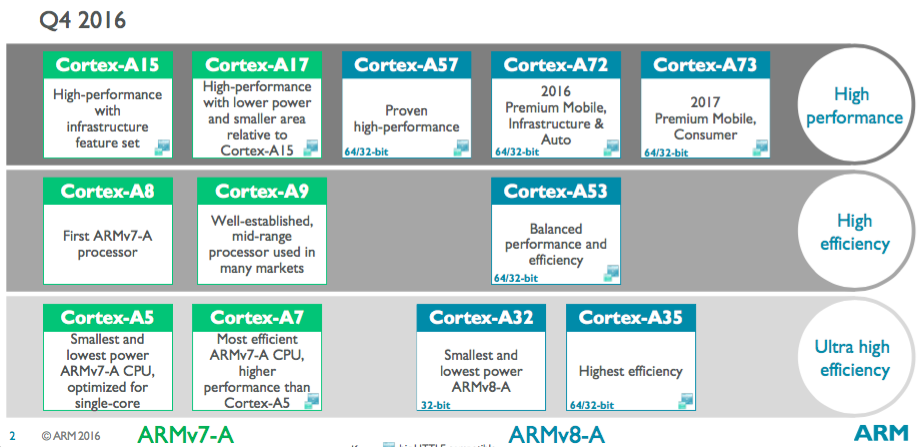Click '64/32-bit' label in Cortex-A73 card
Viewport: 918px width, 447px height.
666,152
